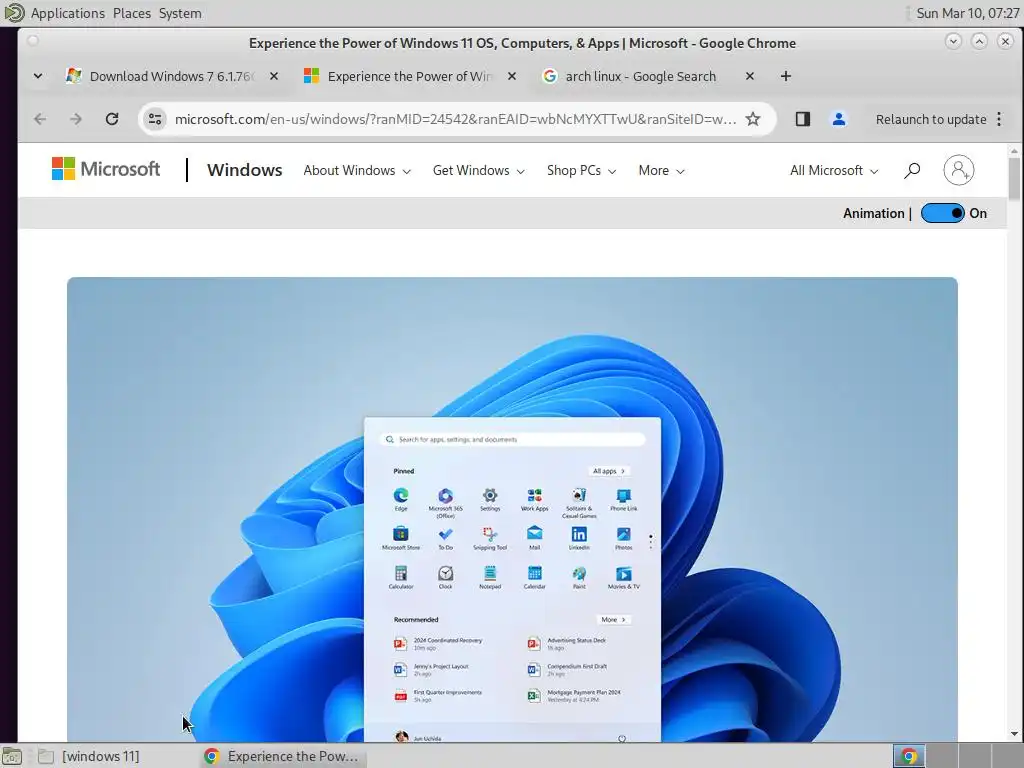The height and width of the screenshot is (768, 1024).
Task: Open Chrome three-dot menu
Action: coord(999,119)
